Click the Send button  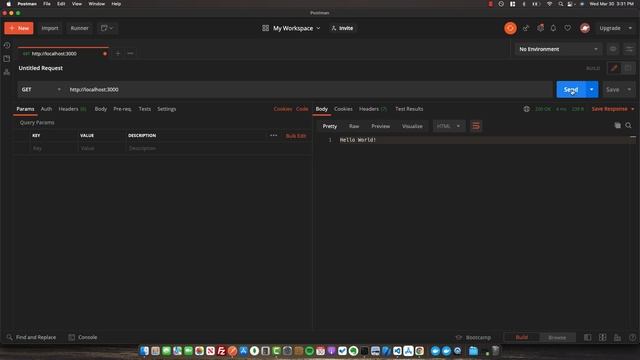click(571, 89)
